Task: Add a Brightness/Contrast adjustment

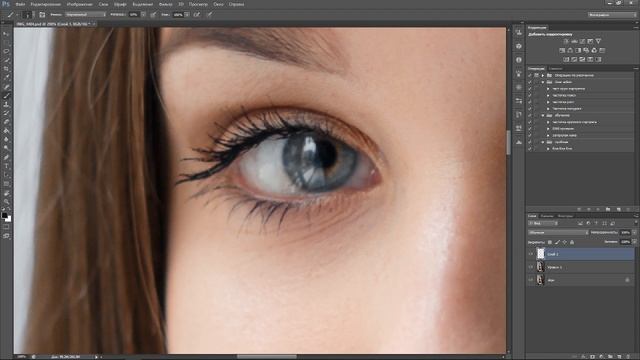Action: pyautogui.click(x=566, y=41)
